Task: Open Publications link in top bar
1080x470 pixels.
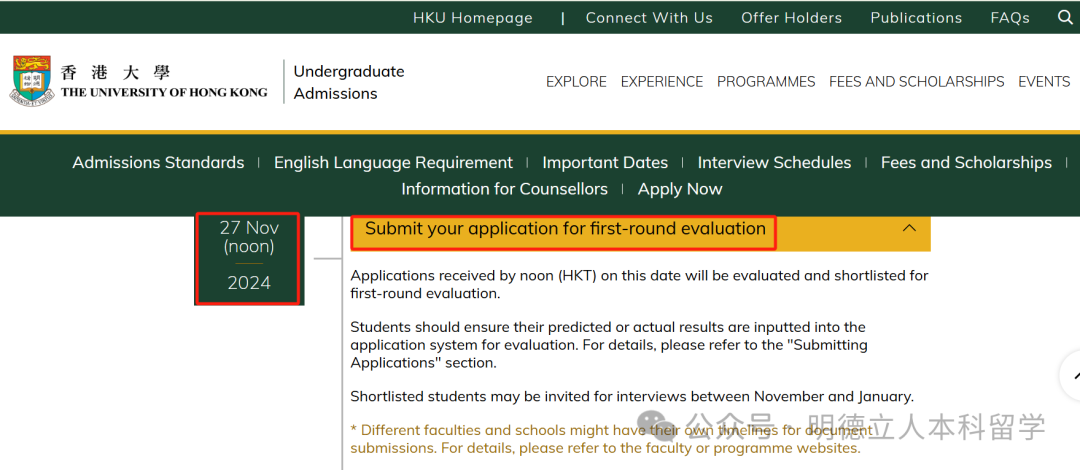Action: tap(916, 18)
